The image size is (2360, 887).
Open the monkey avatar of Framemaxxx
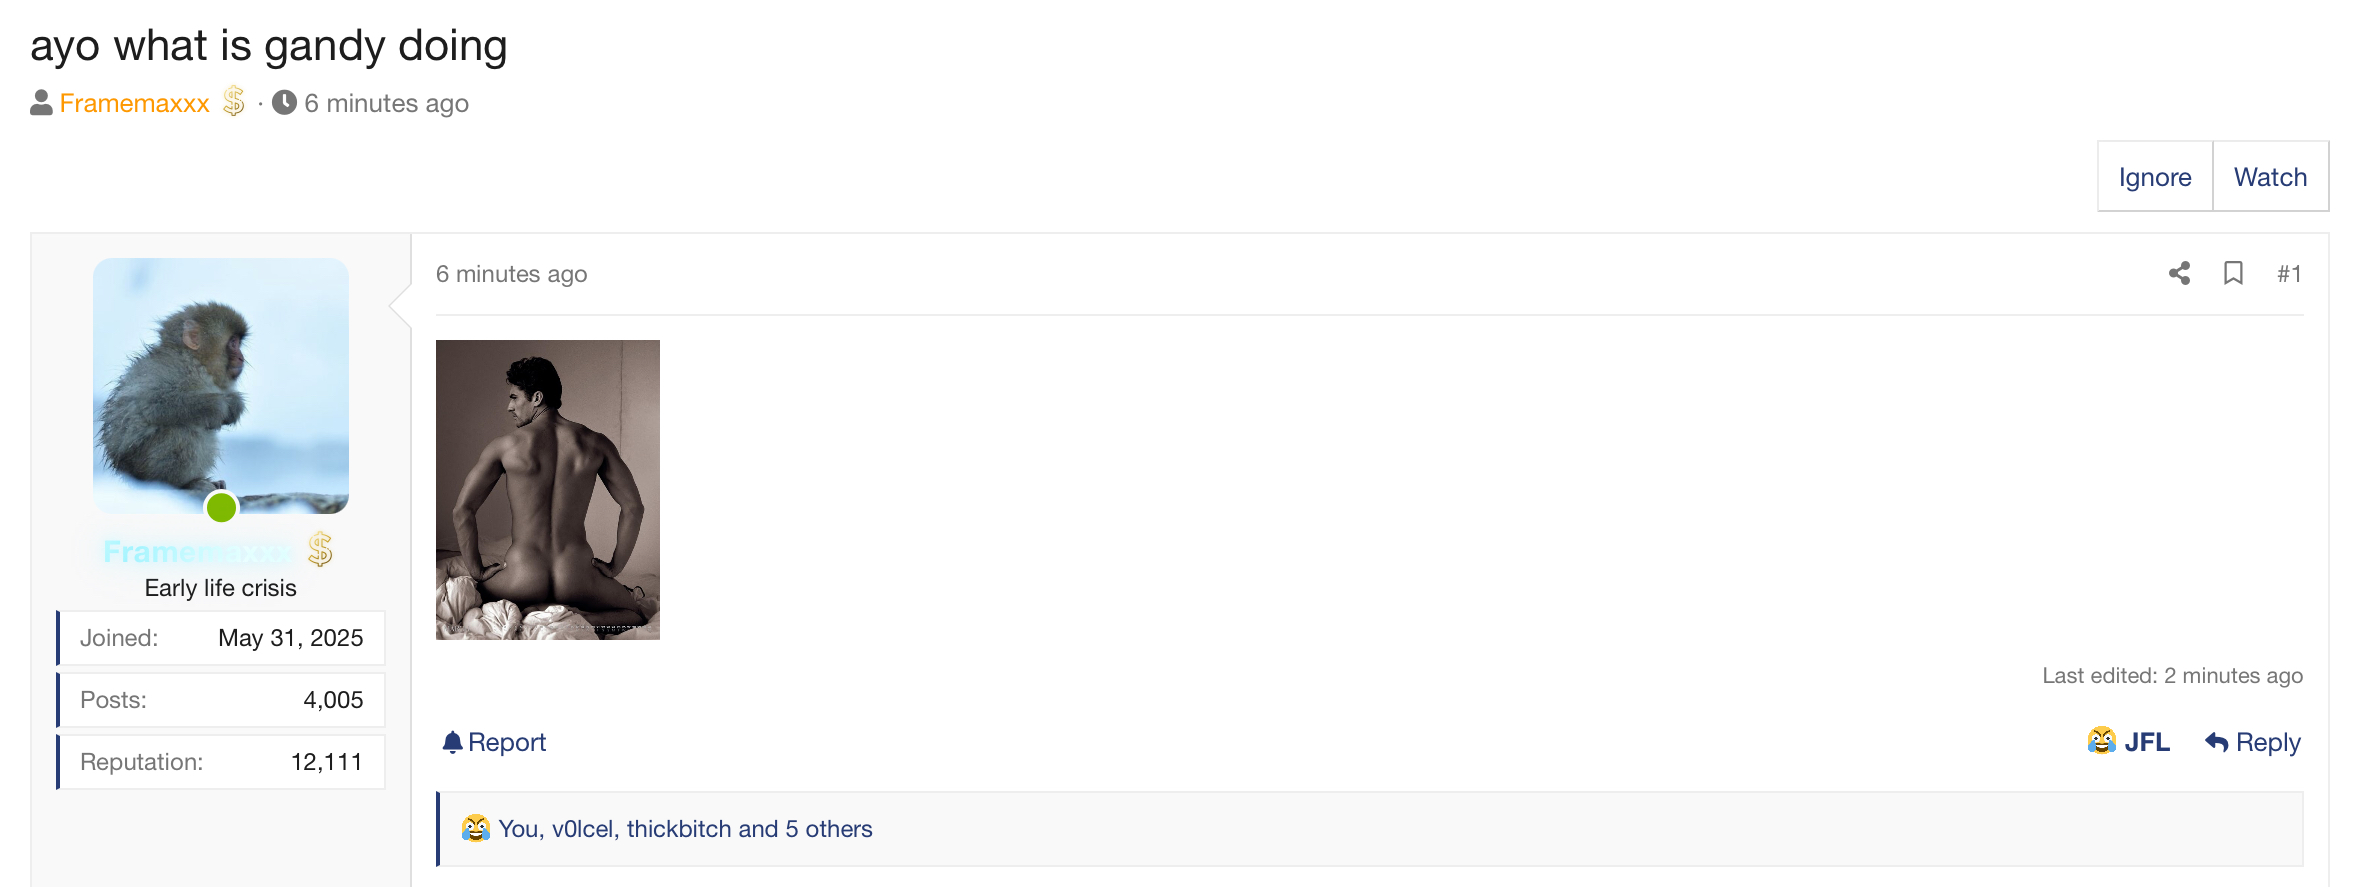coord(221,386)
